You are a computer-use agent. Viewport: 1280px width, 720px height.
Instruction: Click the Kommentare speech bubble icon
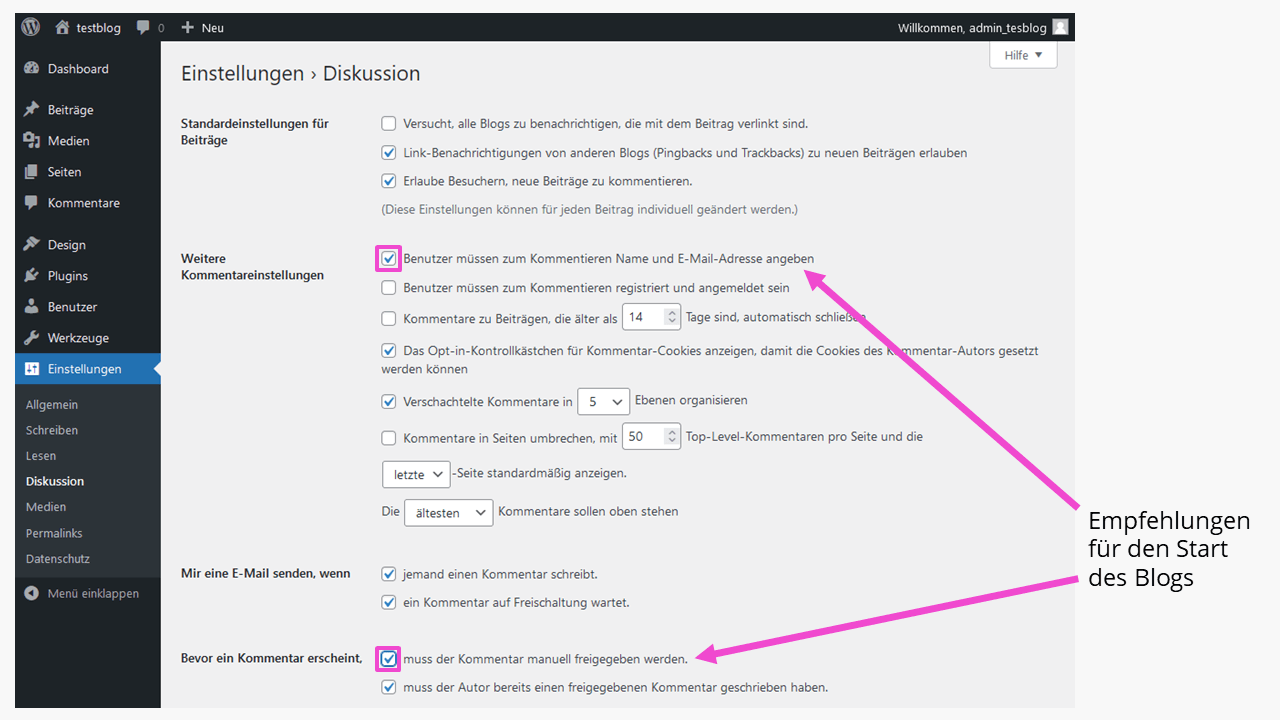pyautogui.click(x=32, y=203)
